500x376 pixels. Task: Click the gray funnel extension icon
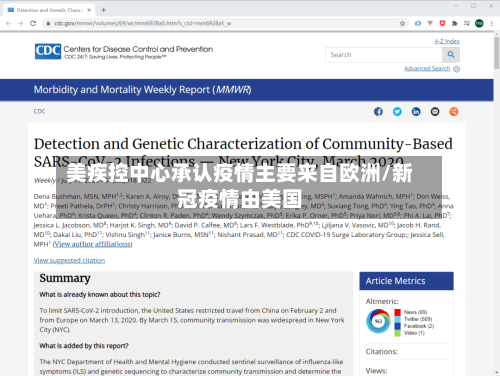(x=430, y=23)
